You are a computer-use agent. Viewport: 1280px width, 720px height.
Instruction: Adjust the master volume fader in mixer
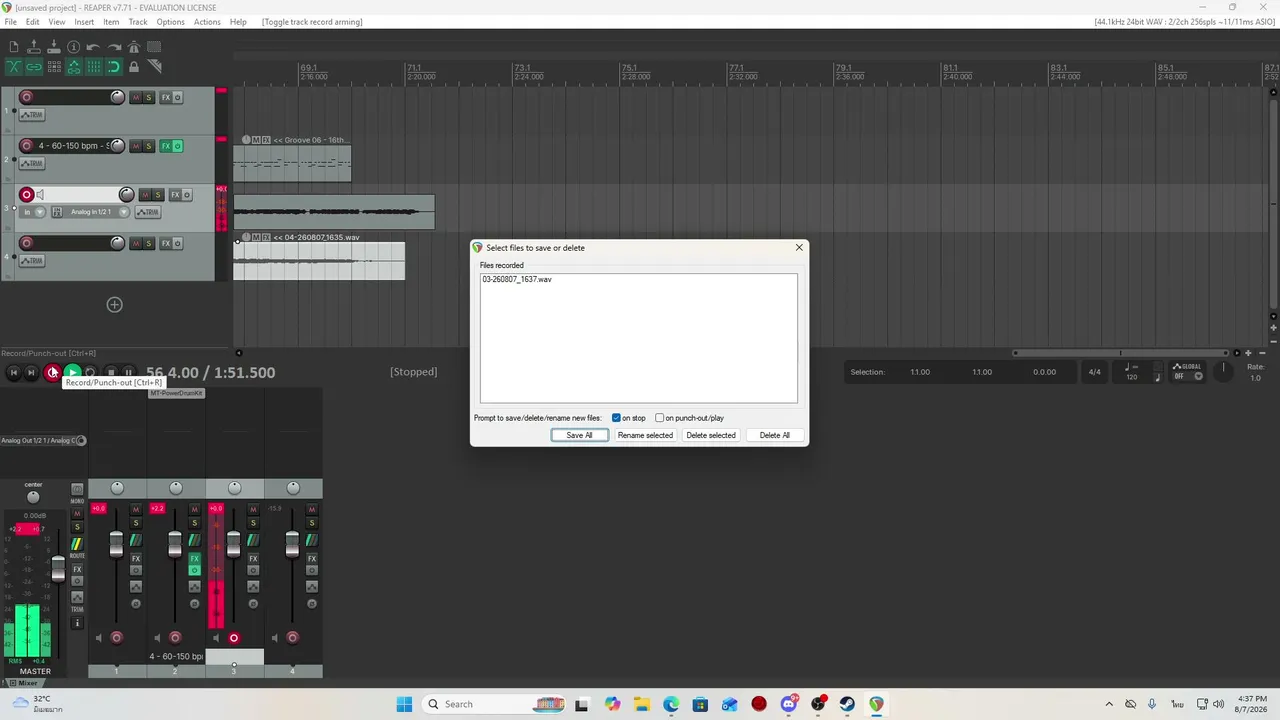click(x=58, y=569)
